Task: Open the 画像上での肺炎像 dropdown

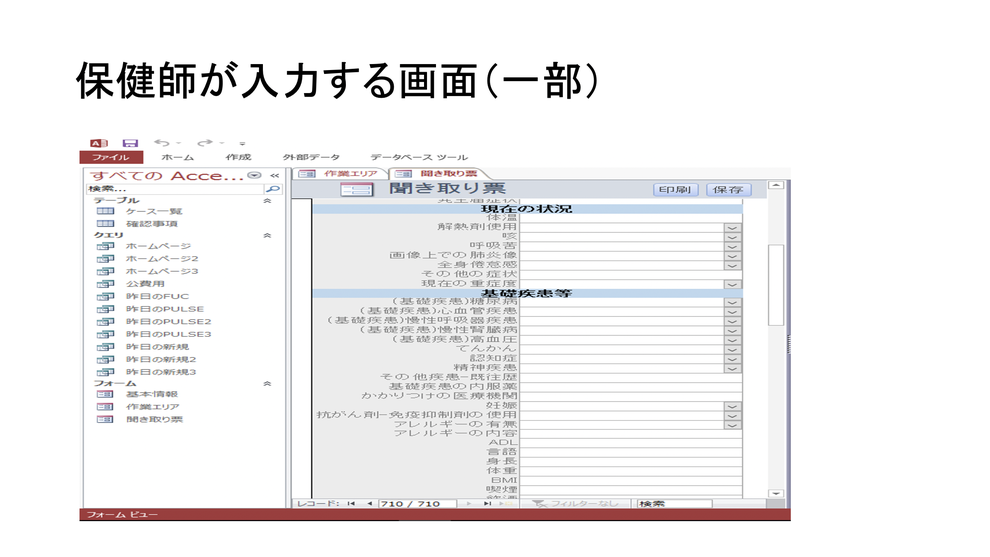Action: pos(732,256)
